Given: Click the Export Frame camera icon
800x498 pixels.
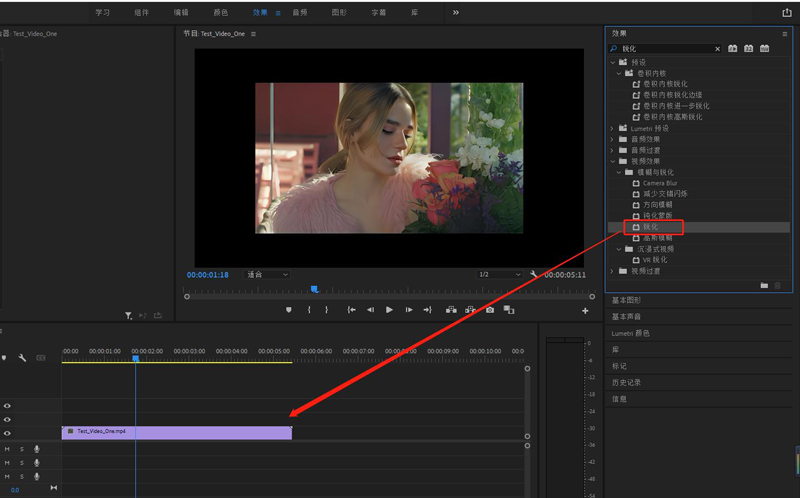Looking at the screenshot, I should 489,310.
